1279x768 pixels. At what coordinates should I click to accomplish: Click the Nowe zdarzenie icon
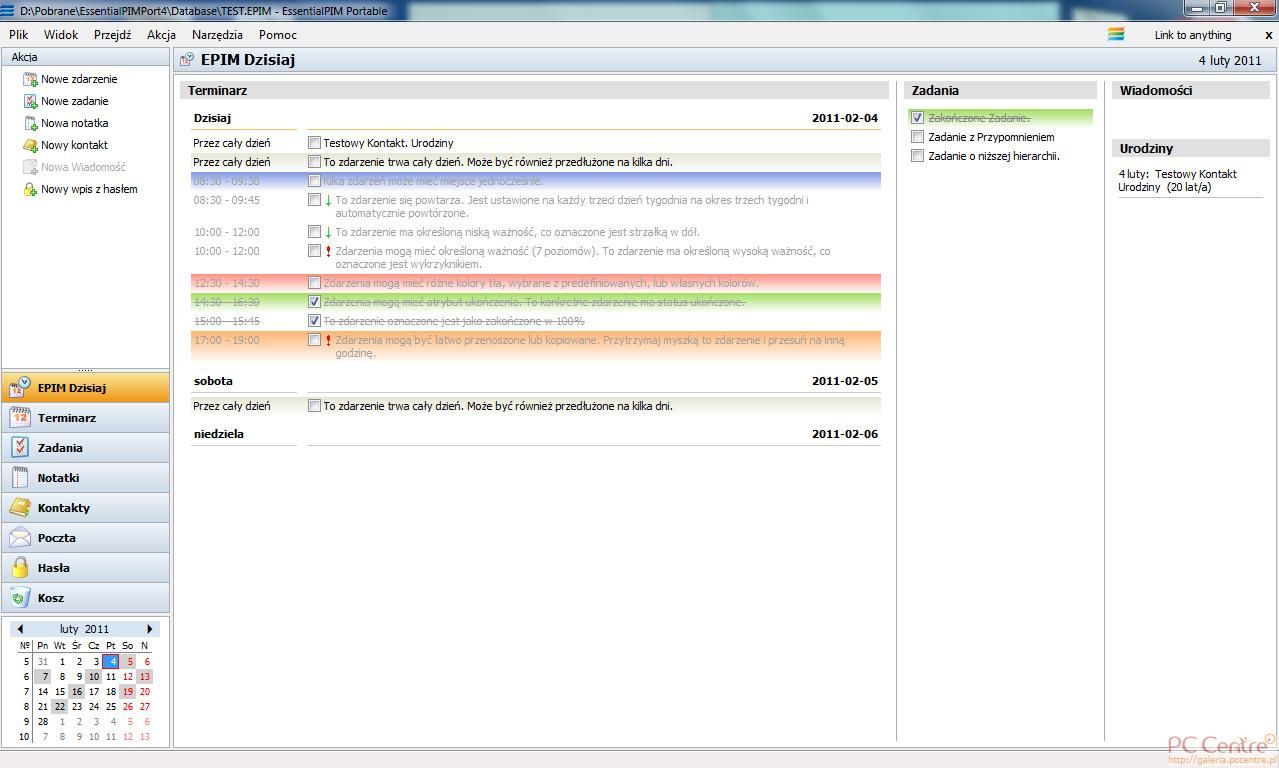[30, 79]
